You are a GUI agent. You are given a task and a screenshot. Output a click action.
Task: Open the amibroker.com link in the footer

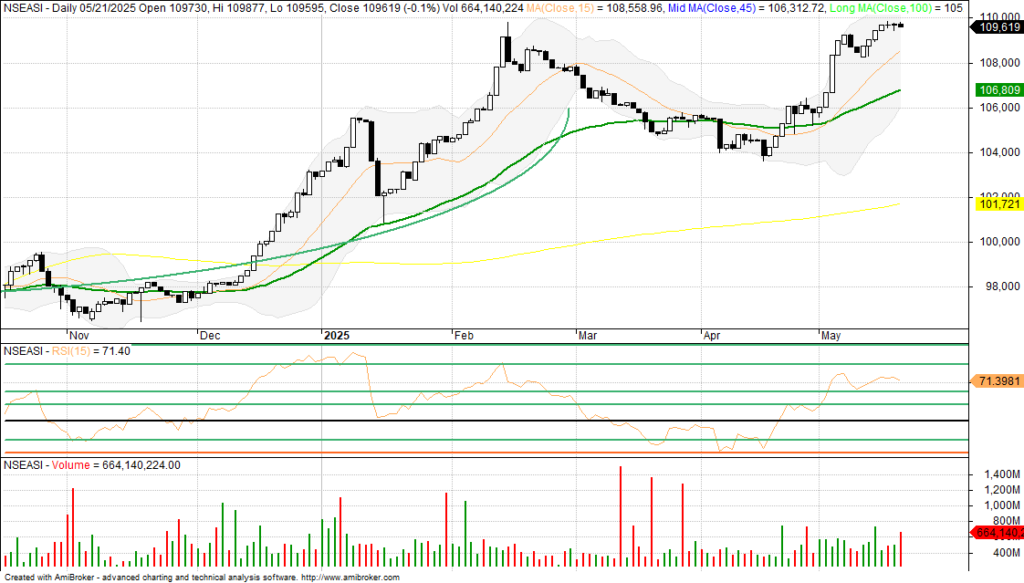tap(349, 577)
